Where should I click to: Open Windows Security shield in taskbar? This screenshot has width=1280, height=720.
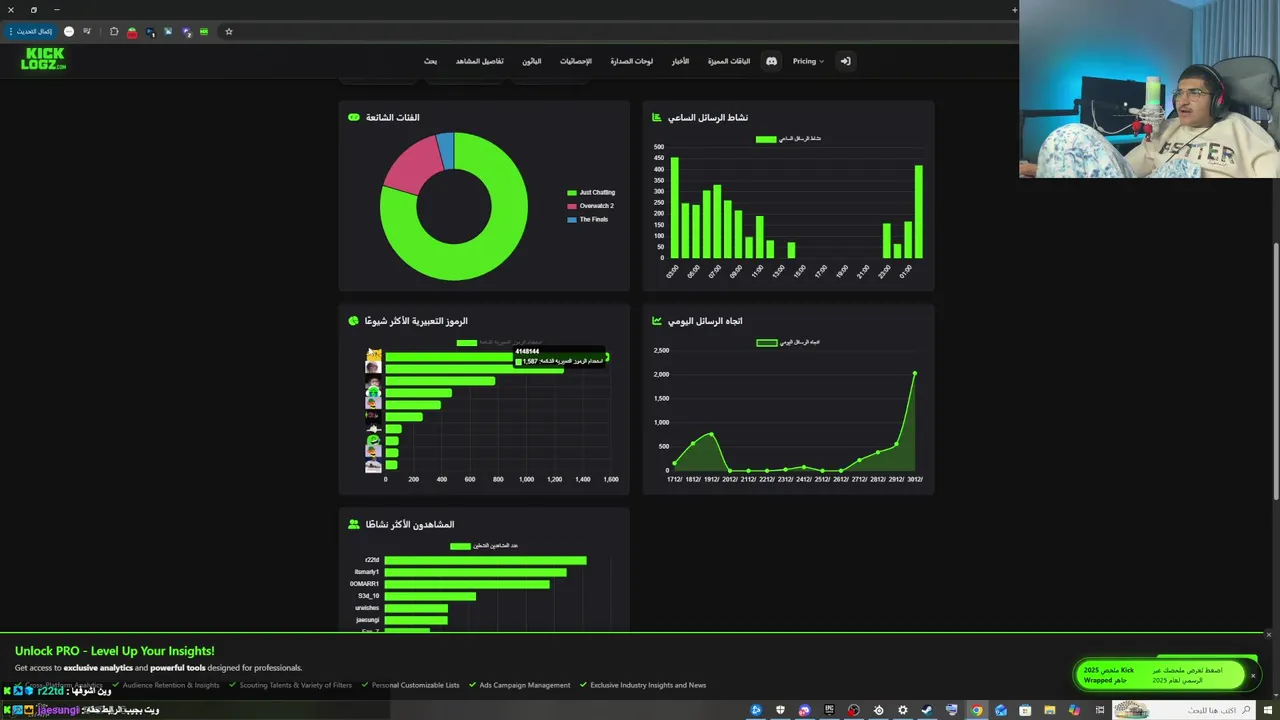click(780, 710)
